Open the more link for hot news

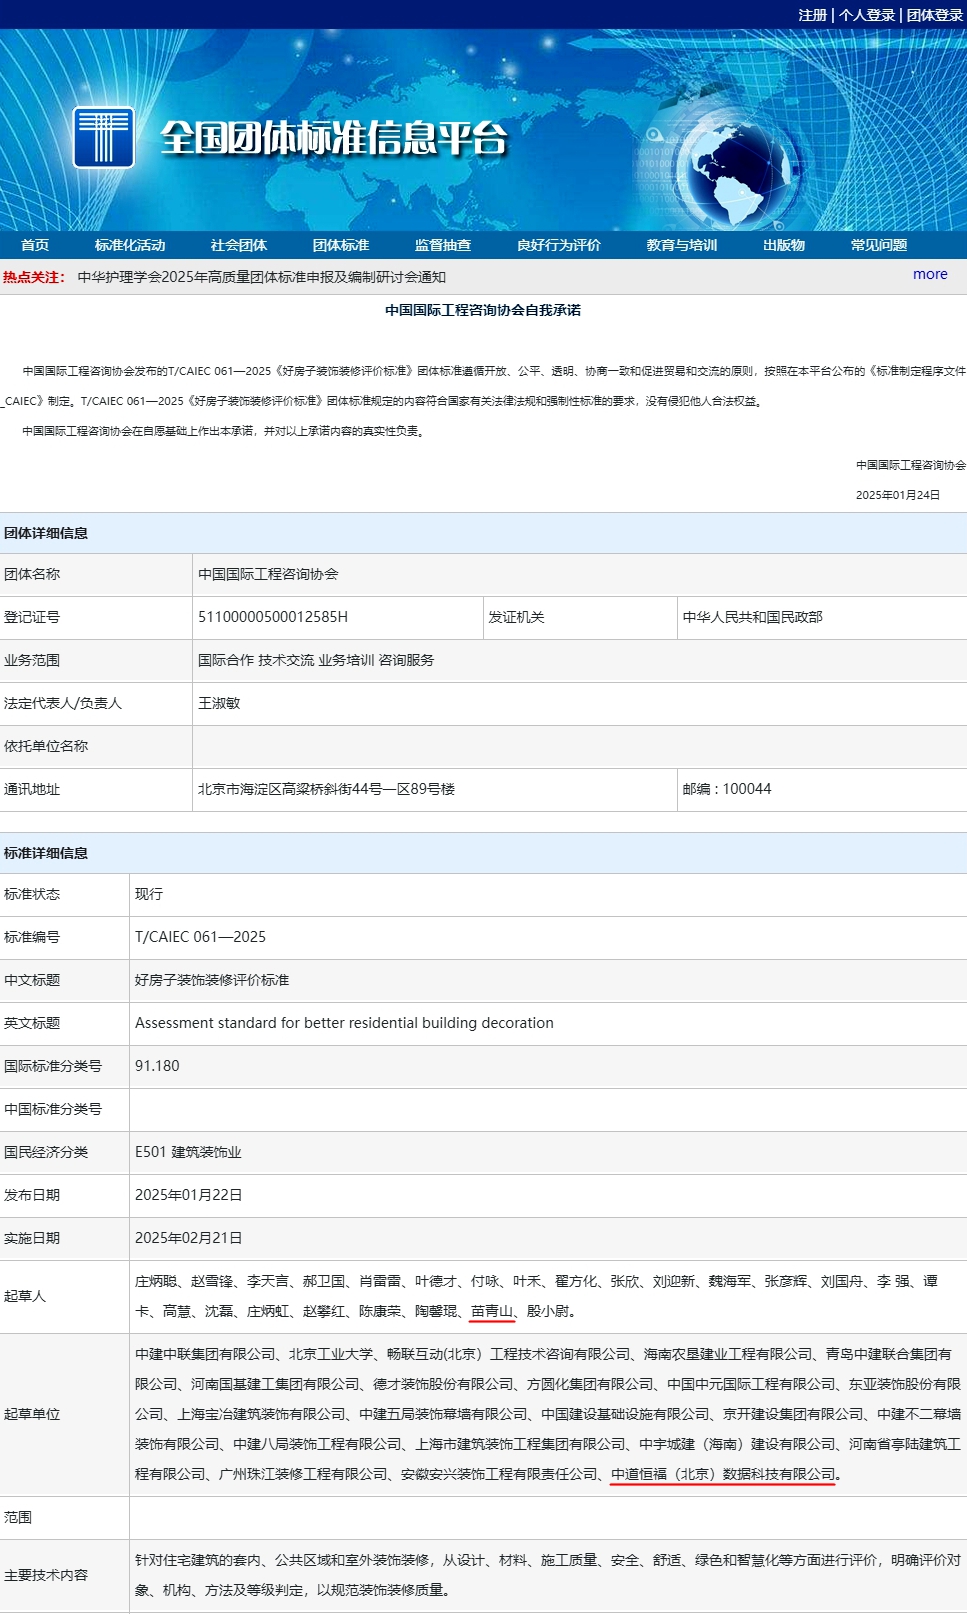pyautogui.click(x=930, y=274)
